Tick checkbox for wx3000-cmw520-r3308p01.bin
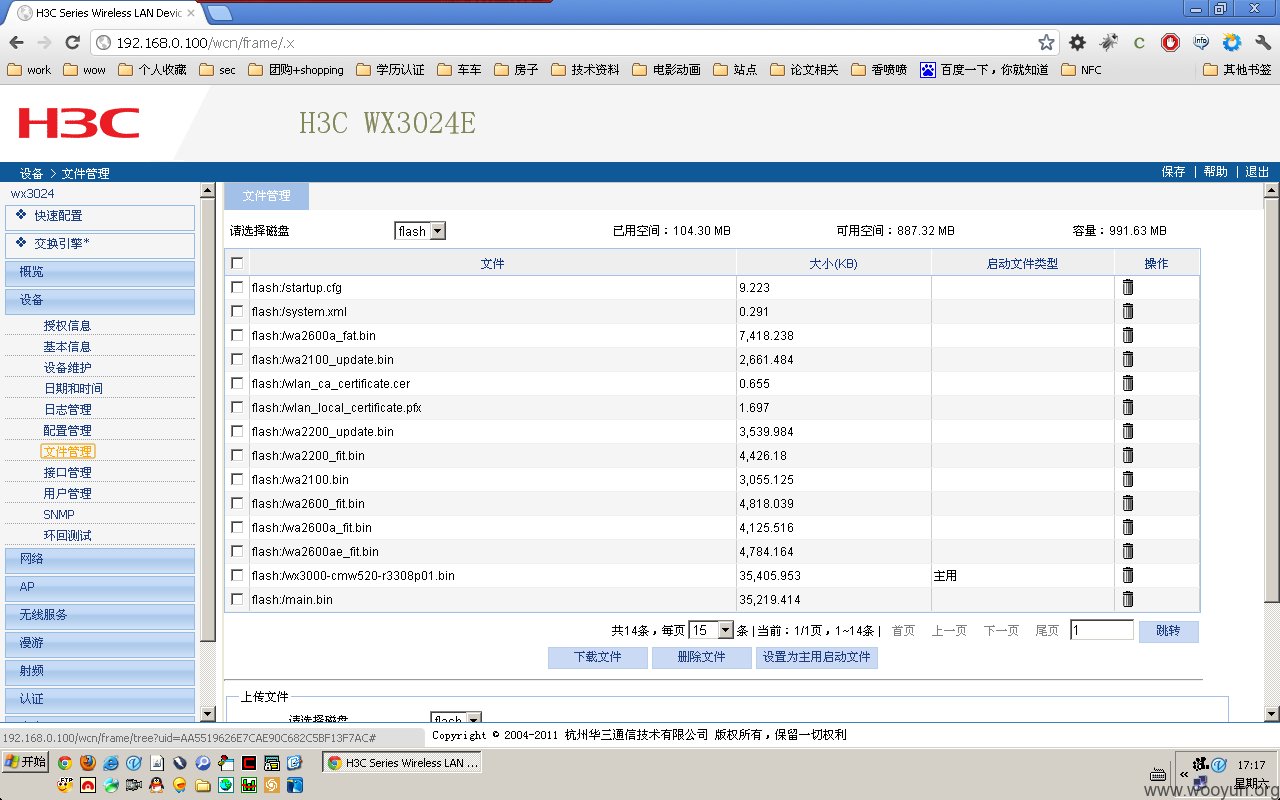 (237, 575)
